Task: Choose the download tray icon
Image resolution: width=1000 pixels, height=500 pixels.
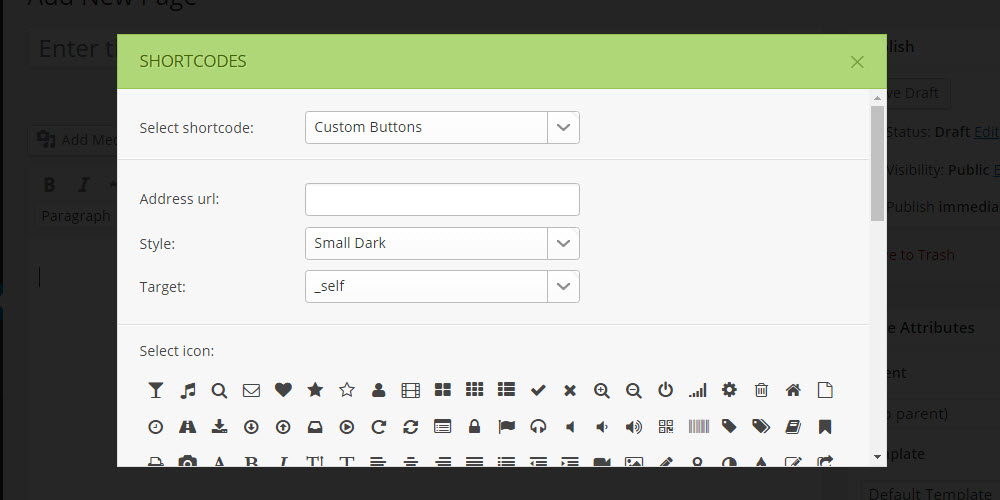Action: (x=219, y=427)
